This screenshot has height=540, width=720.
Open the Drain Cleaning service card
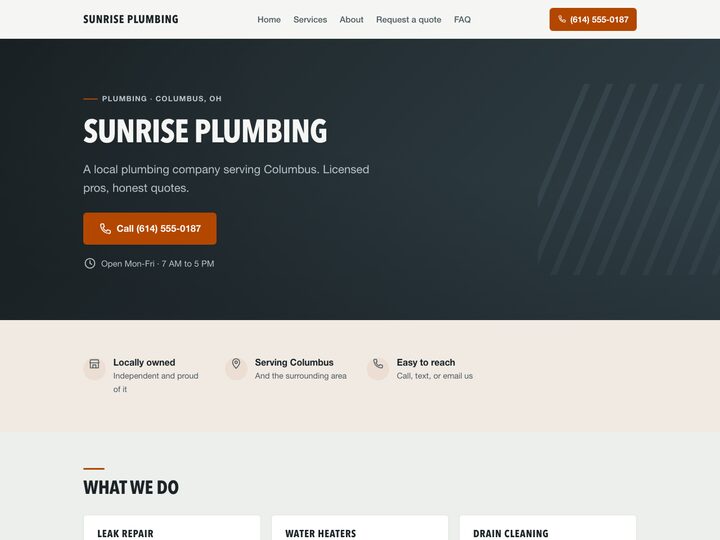point(548,528)
